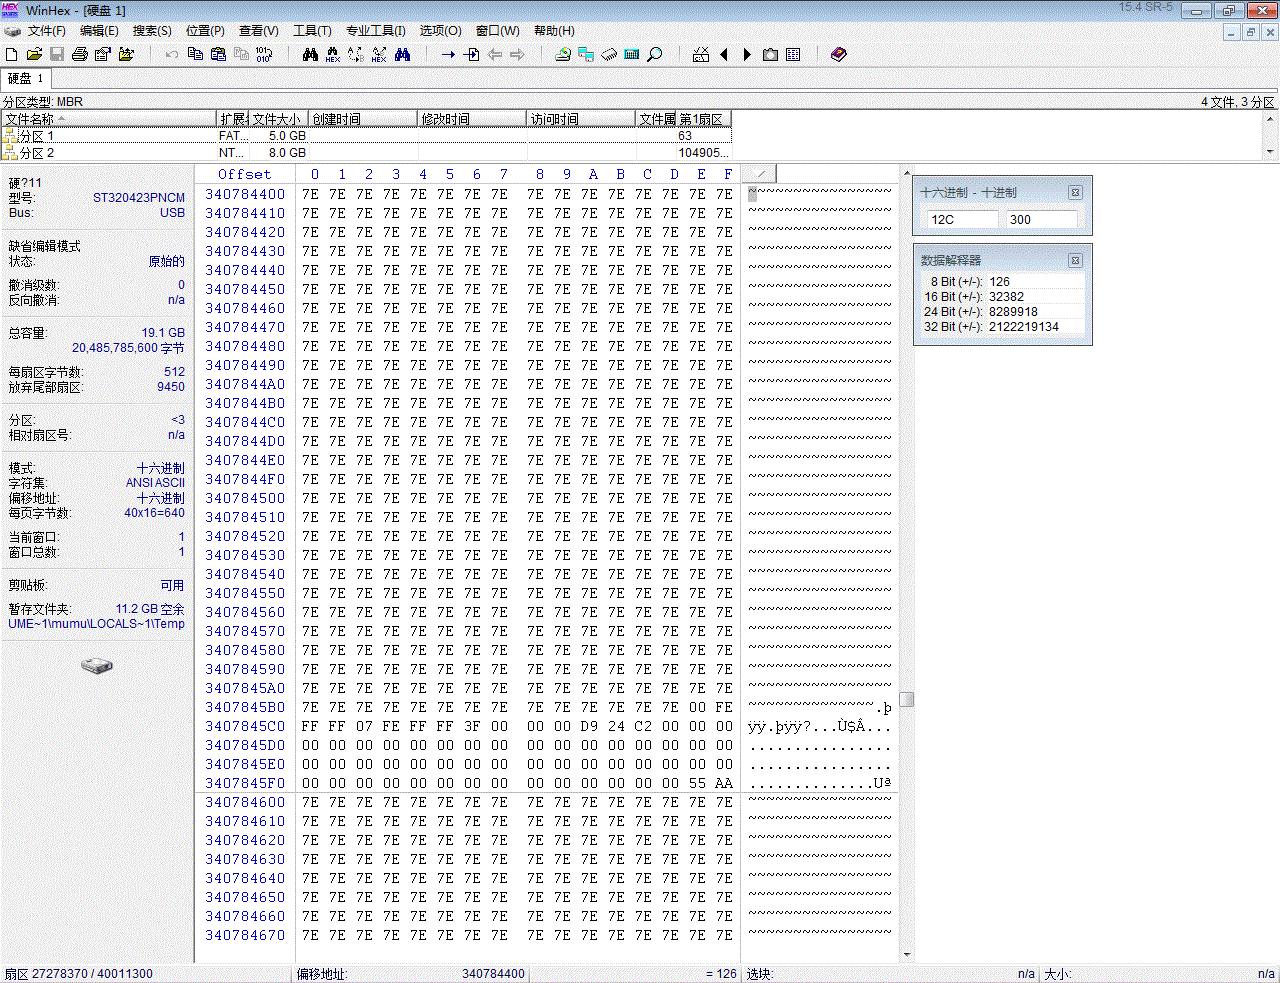Click the black right triangle next icon
1280x983 pixels.
point(747,54)
